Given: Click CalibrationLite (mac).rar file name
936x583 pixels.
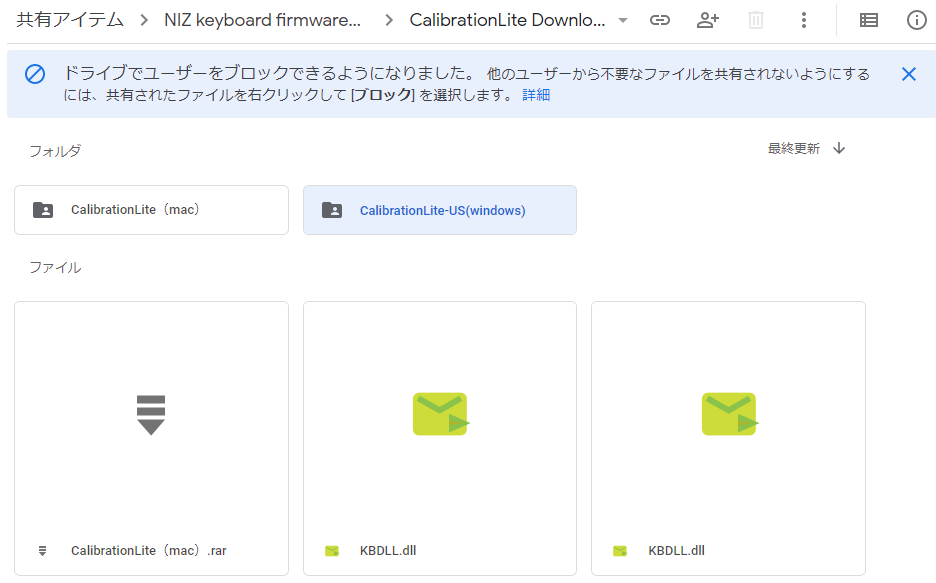Looking at the screenshot, I should [149, 551].
